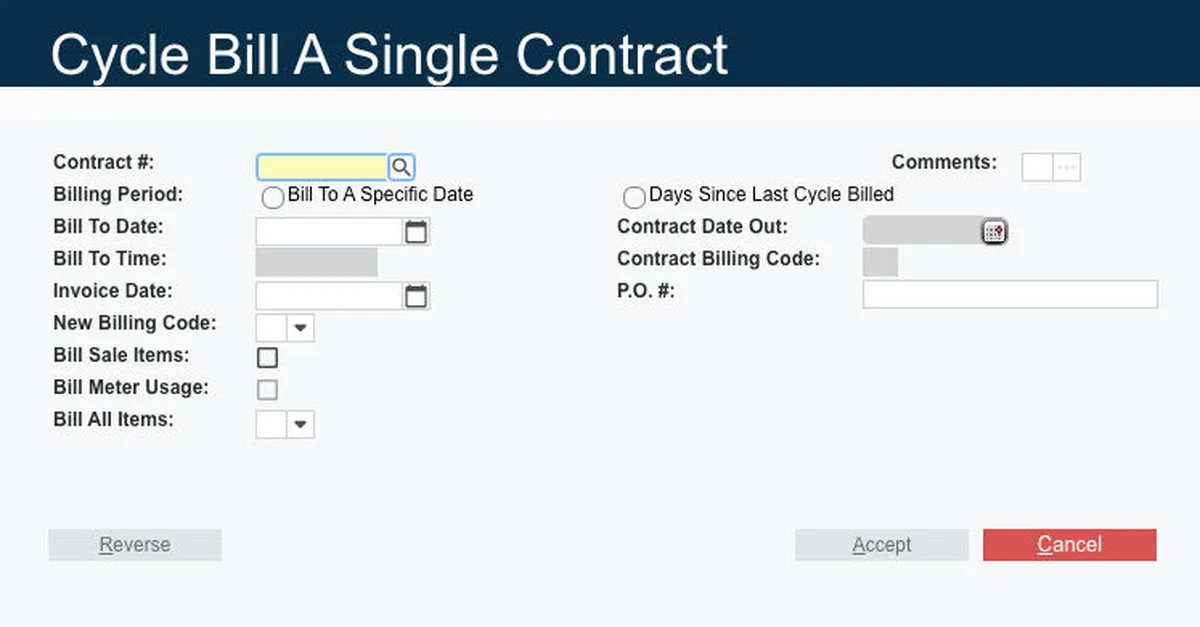Open the Bill To Date calendar picker
This screenshot has height=627, width=1200.
tap(416, 232)
